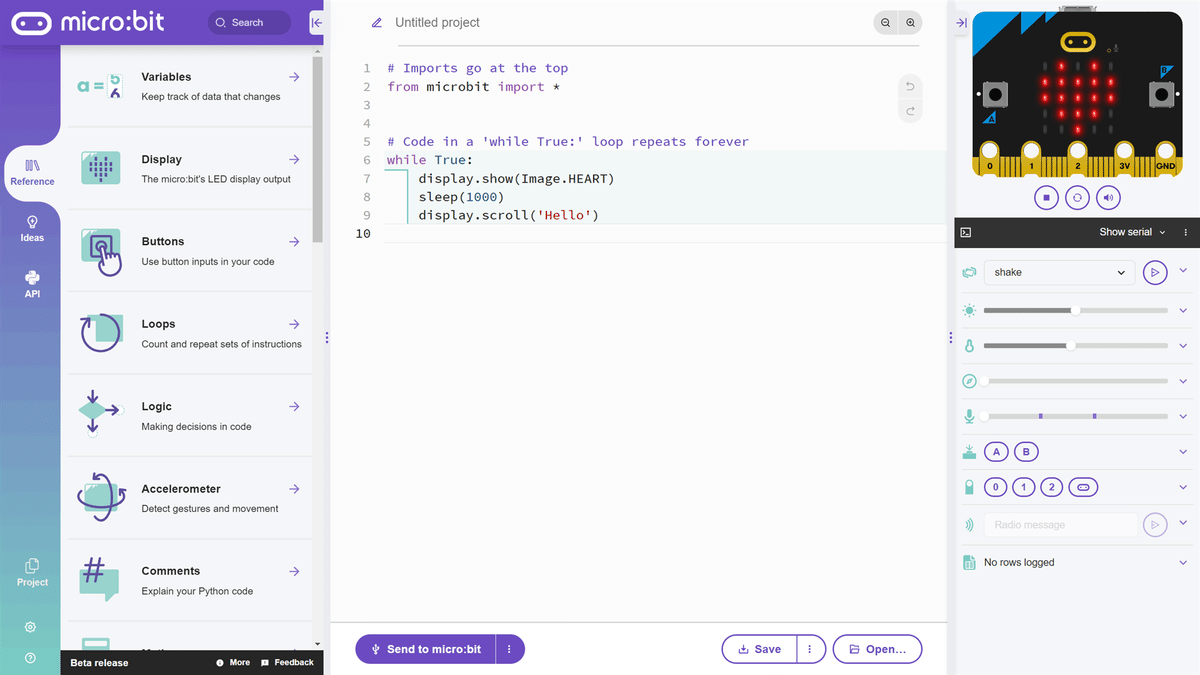Click the Send to micro:bit button
The height and width of the screenshot is (675, 1200).
[428, 648]
